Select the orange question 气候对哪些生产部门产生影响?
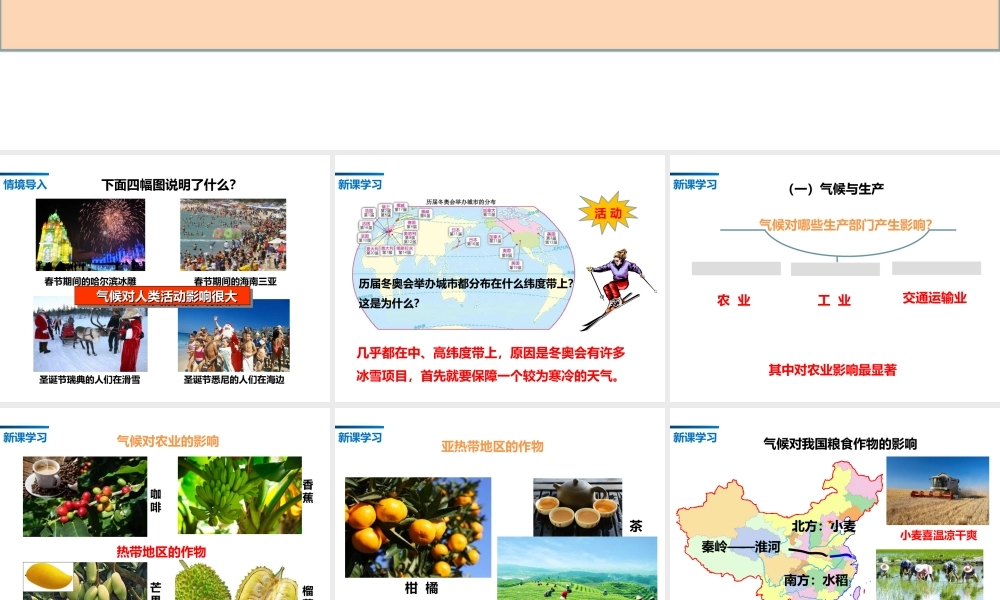 point(846,224)
